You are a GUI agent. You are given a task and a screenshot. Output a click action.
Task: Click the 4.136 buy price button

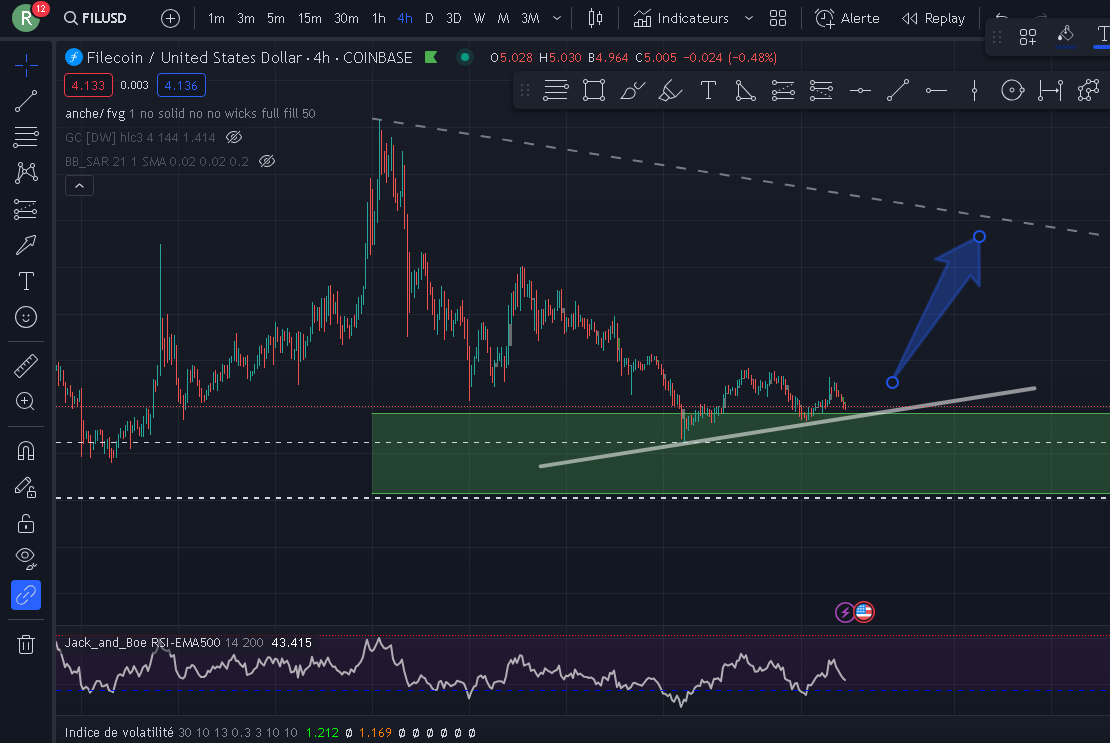click(x=181, y=86)
